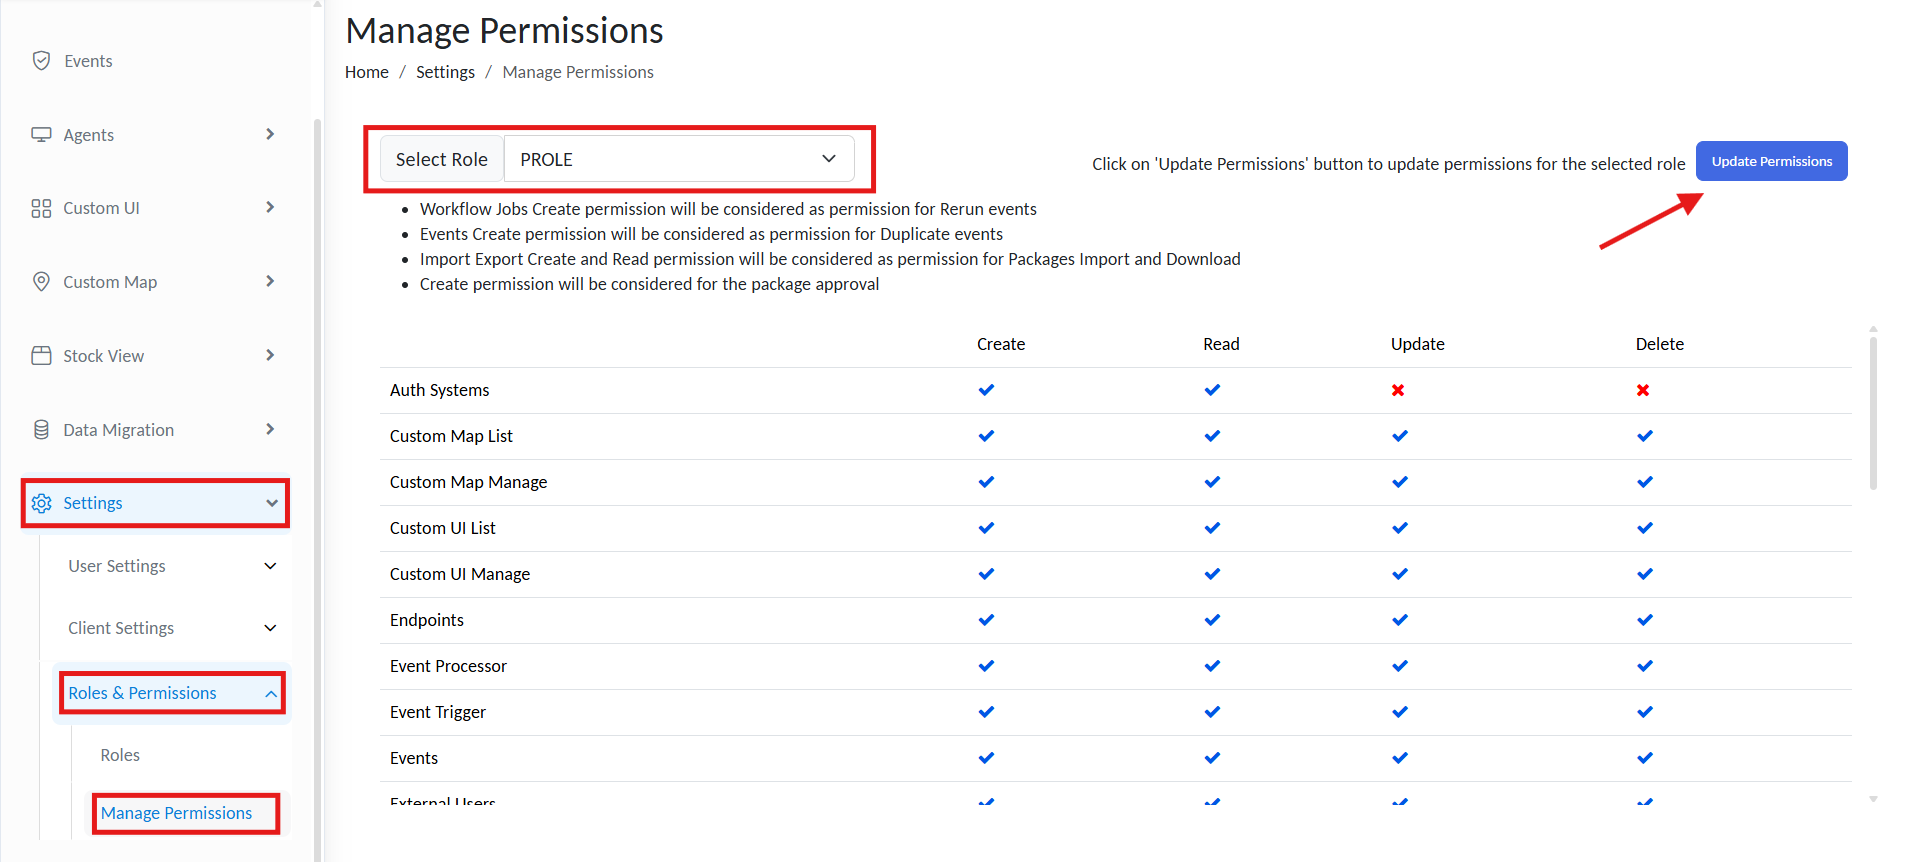The height and width of the screenshot is (862, 1917).
Task: Go to Home via breadcrumb link
Action: tap(366, 72)
